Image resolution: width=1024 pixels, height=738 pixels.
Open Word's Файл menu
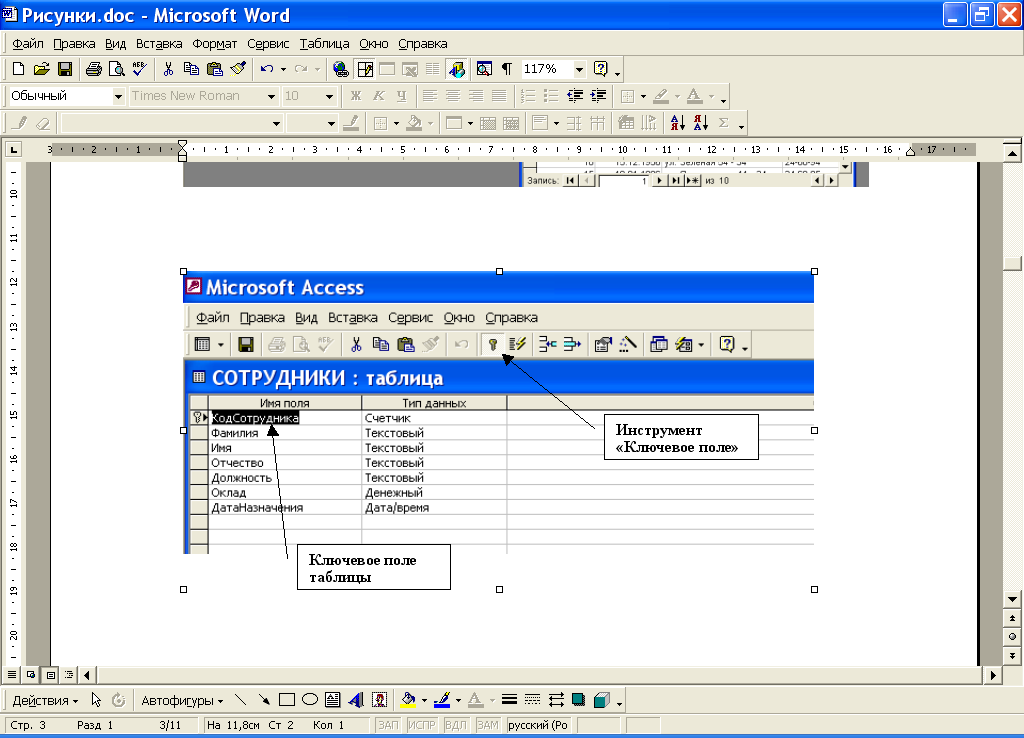[x=28, y=44]
